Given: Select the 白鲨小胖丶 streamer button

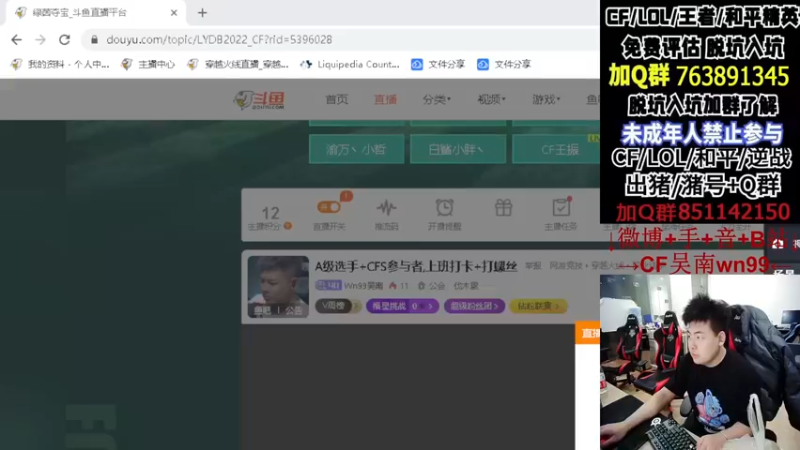Looking at the screenshot, I should coord(458,149).
